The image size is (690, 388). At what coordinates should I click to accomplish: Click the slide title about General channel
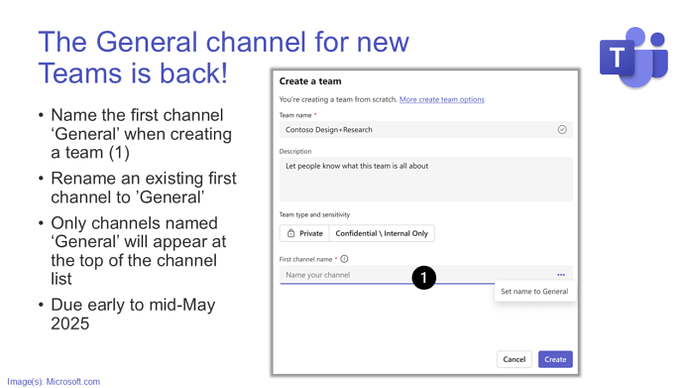coord(224,57)
